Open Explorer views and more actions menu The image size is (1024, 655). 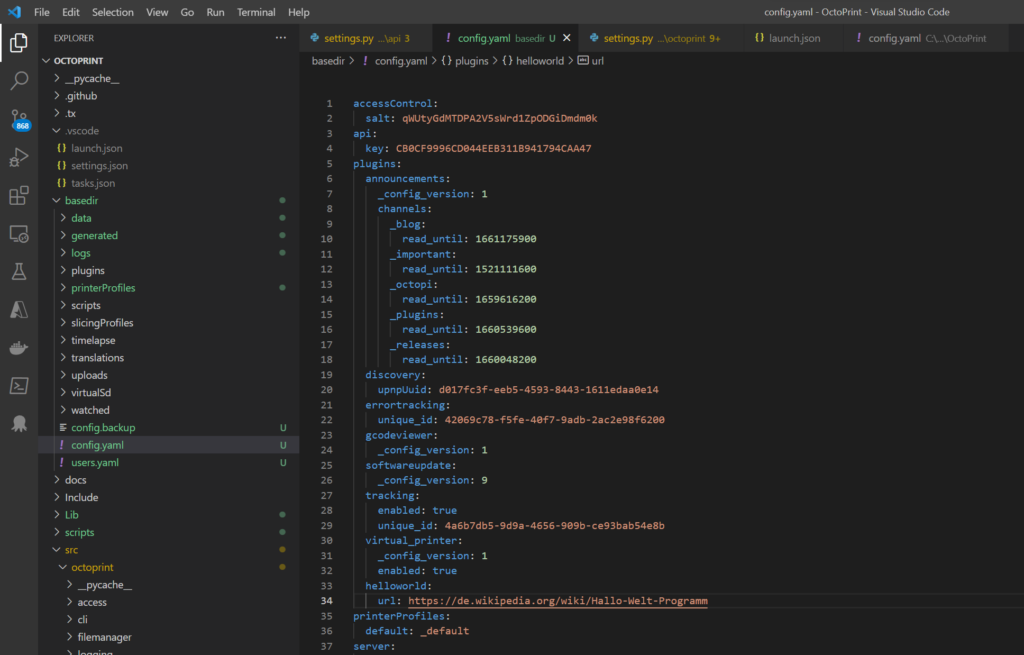click(281, 38)
